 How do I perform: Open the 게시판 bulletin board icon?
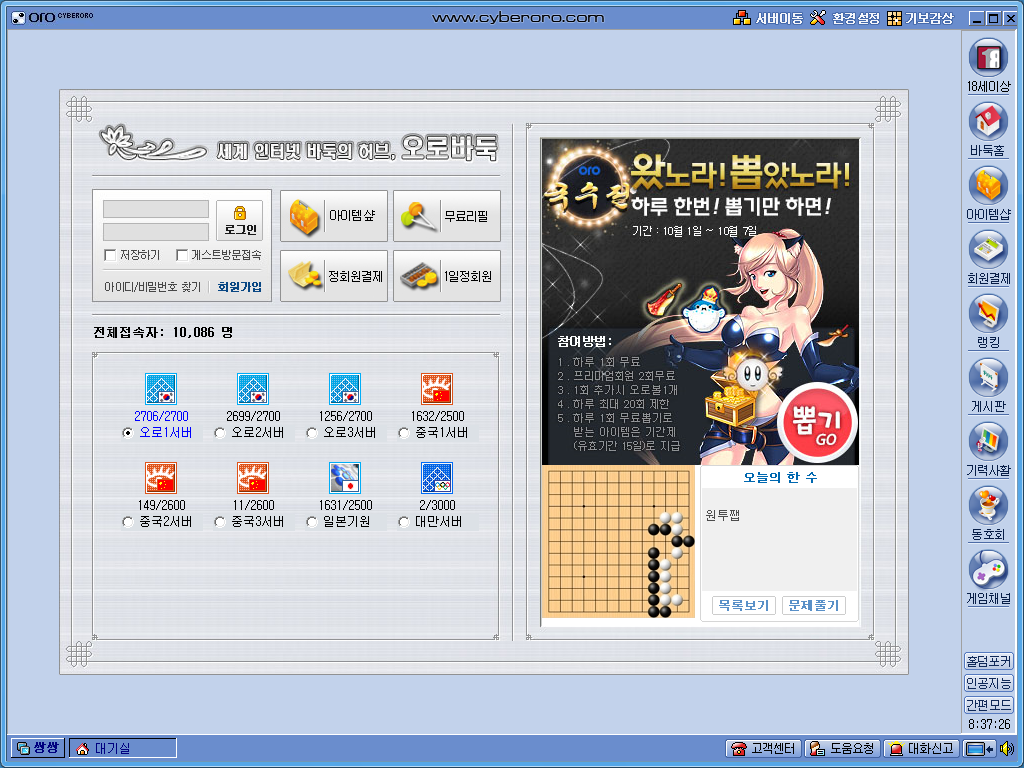click(x=987, y=377)
